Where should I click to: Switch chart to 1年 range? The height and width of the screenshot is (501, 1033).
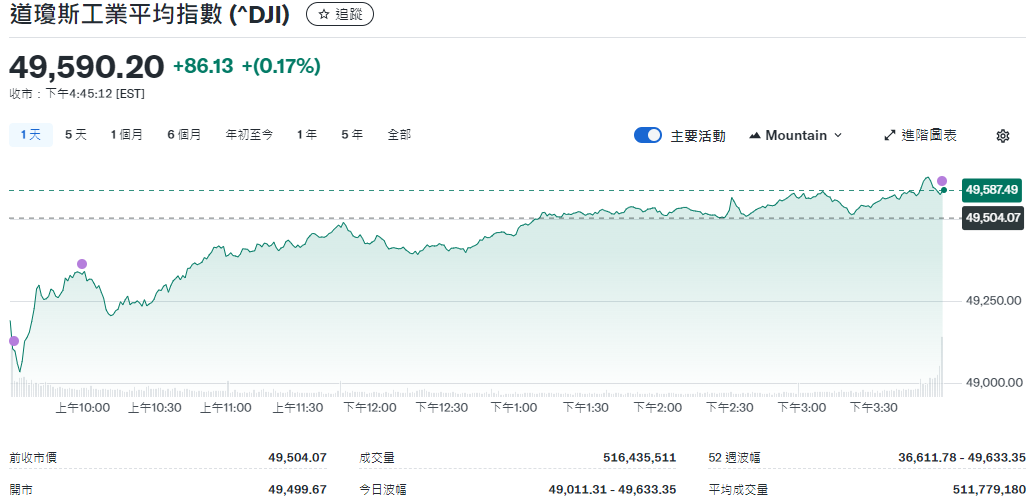(307, 135)
